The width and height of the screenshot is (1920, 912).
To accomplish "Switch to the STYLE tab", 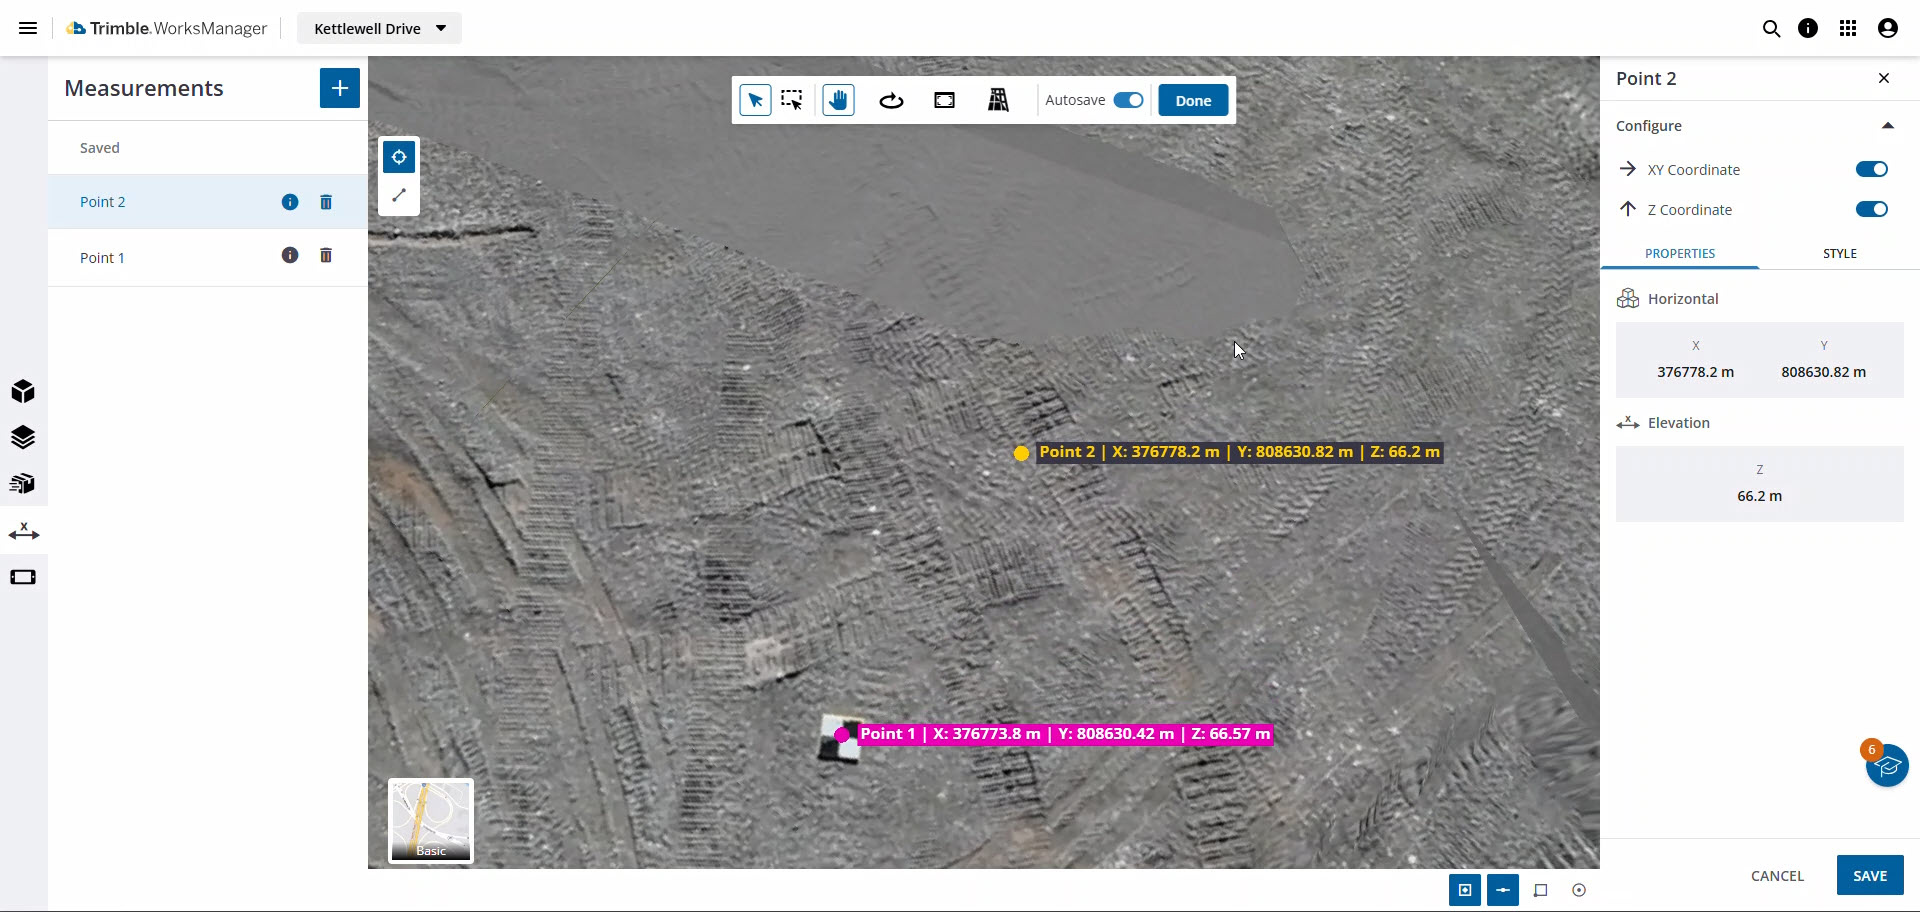I will pyautogui.click(x=1839, y=253).
